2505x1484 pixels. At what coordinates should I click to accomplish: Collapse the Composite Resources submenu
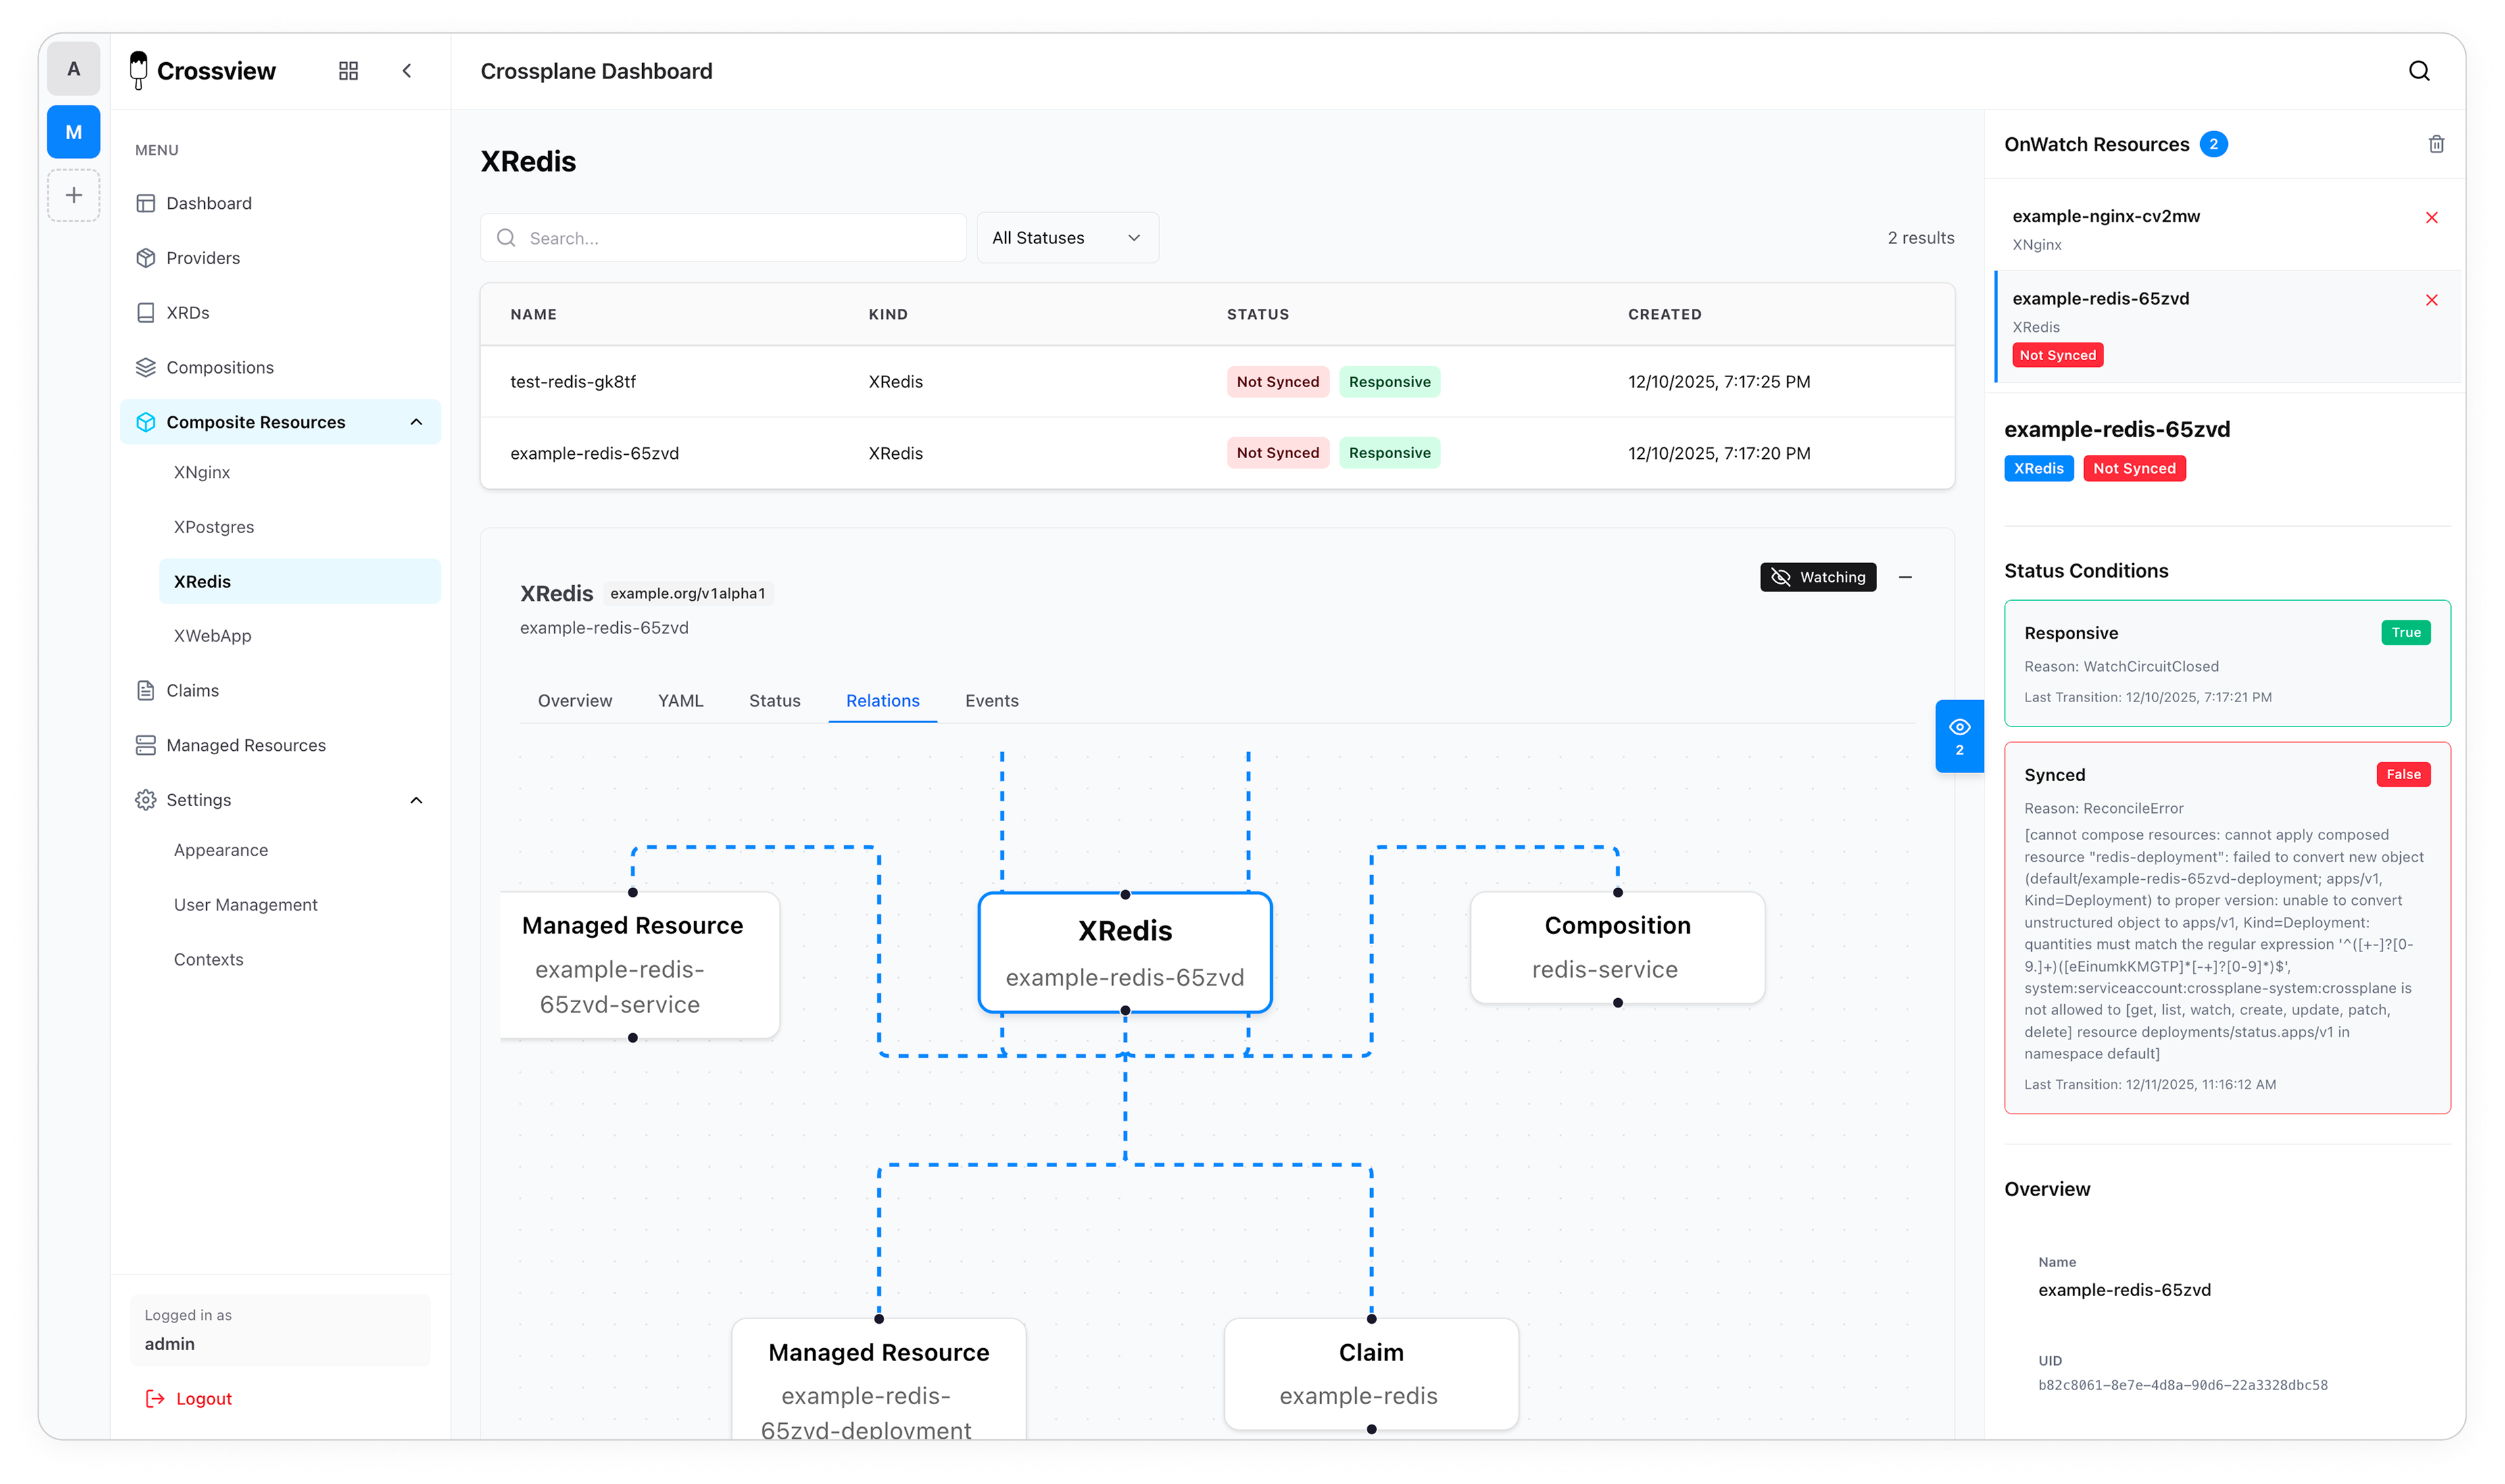[x=417, y=421]
